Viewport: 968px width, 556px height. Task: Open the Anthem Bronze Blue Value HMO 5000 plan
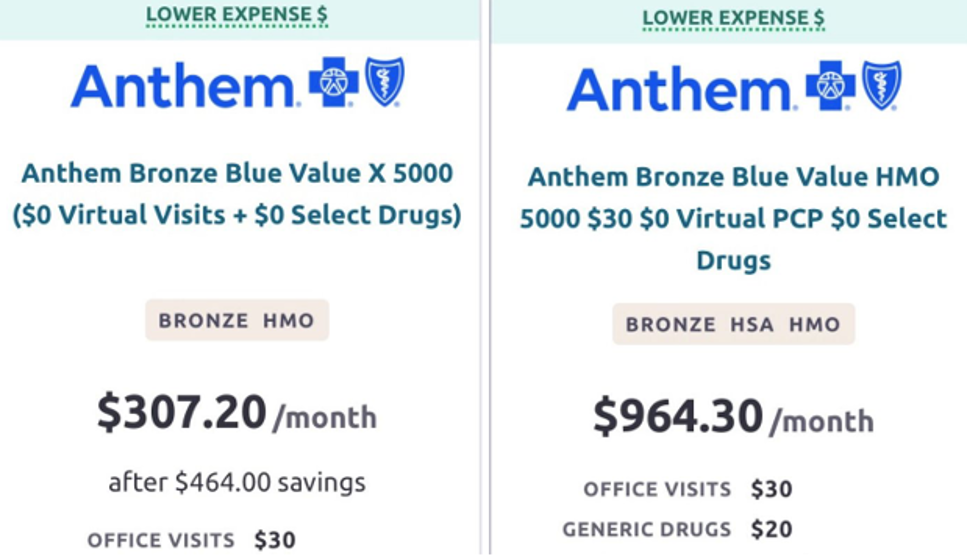click(733, 218)
